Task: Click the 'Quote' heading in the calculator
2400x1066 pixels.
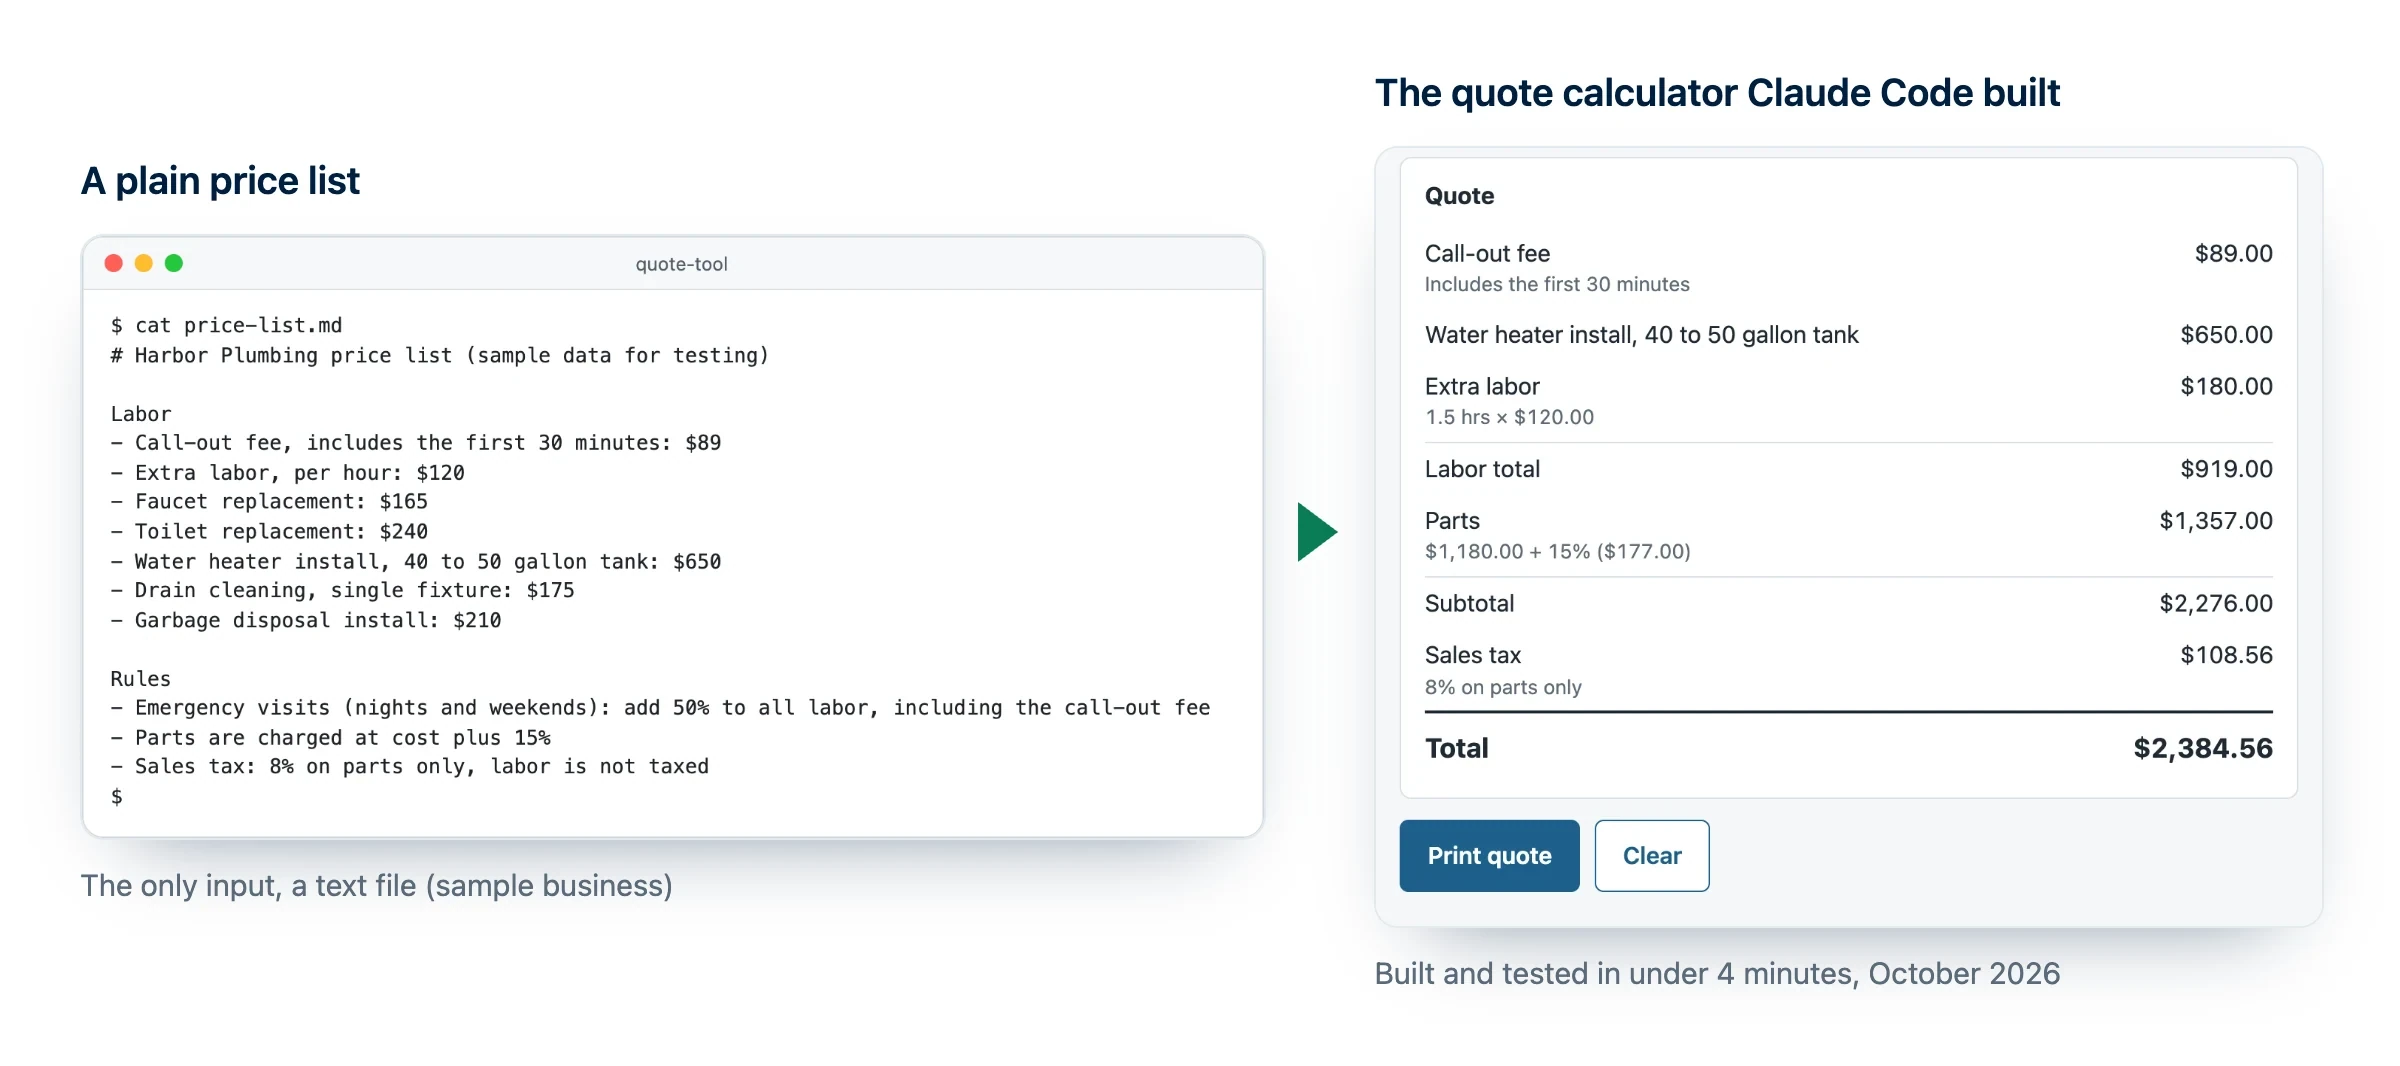Action: tap(1459, 196)
